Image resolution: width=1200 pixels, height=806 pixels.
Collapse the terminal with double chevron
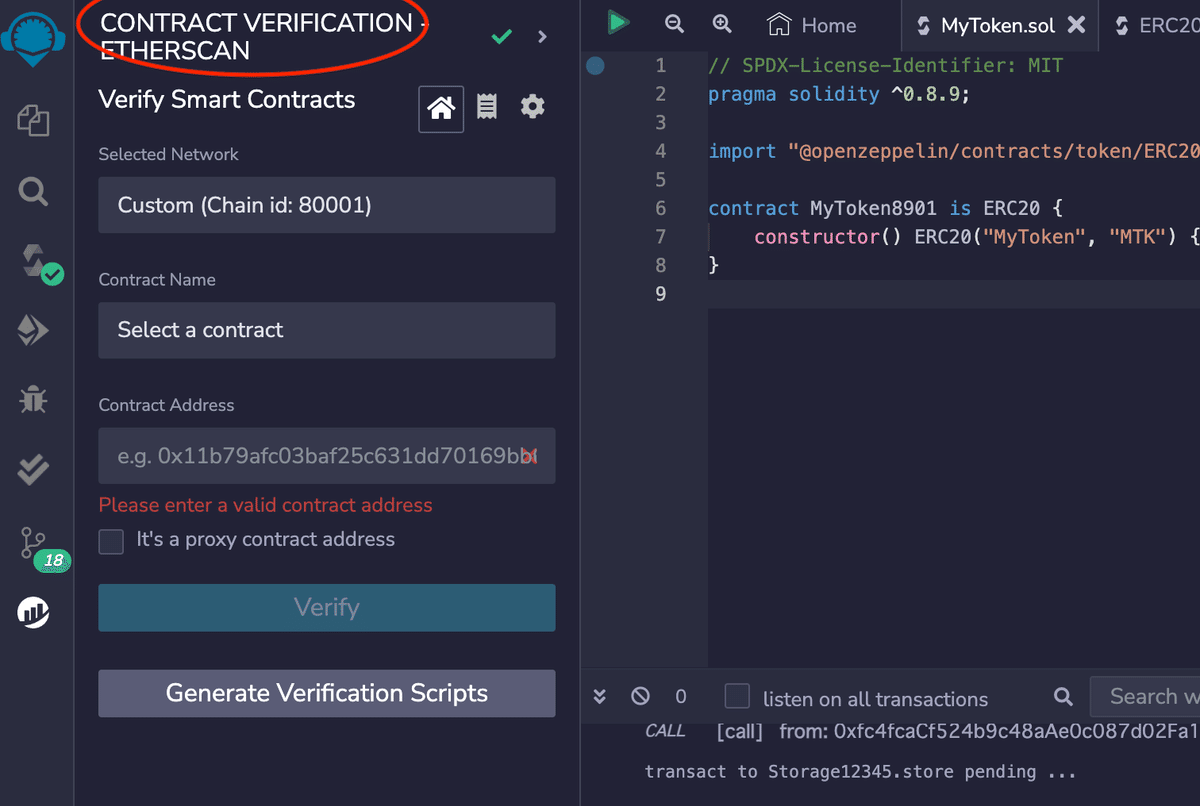(599, 696)
